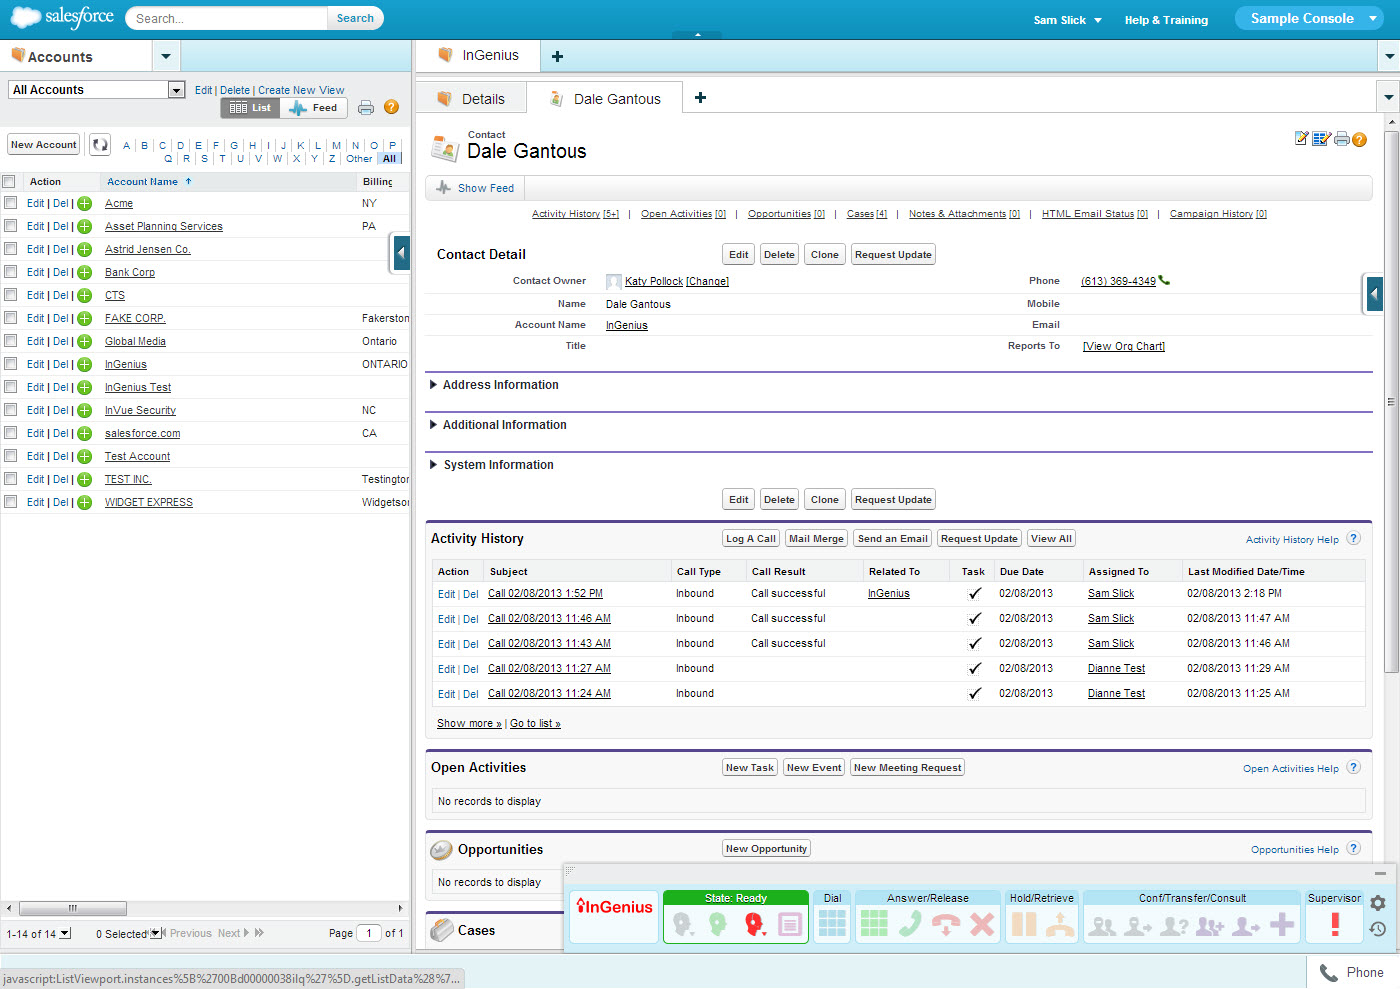Open the softphone call history clock icon
This screenshot has height=989, width=1400.
click(x=1378, y=929)
